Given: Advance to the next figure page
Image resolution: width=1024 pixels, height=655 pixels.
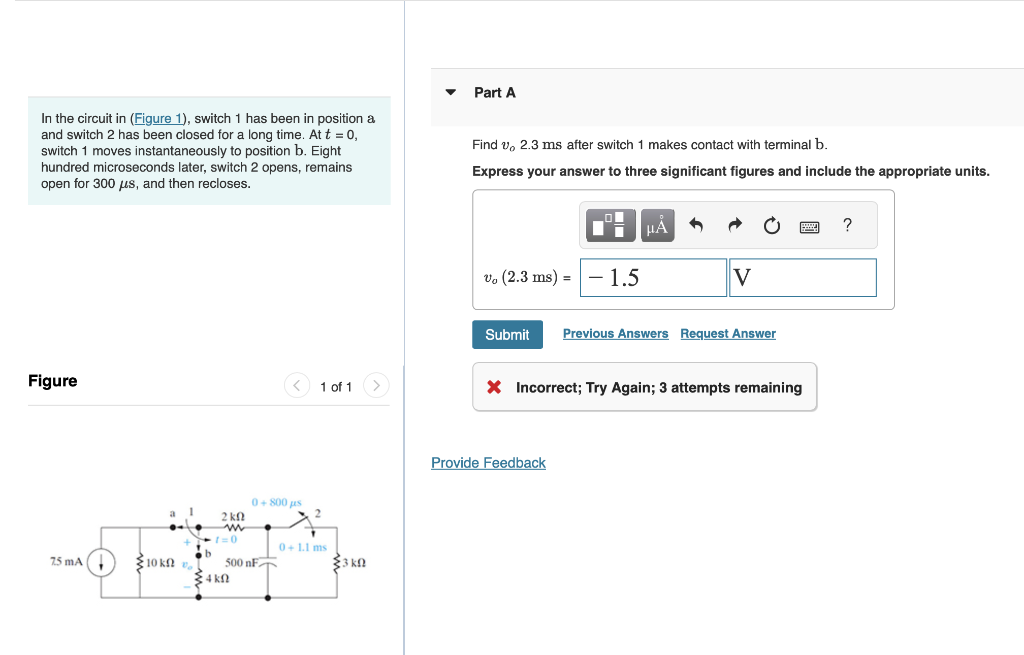Looking at the screenshot, I should 375,386.
